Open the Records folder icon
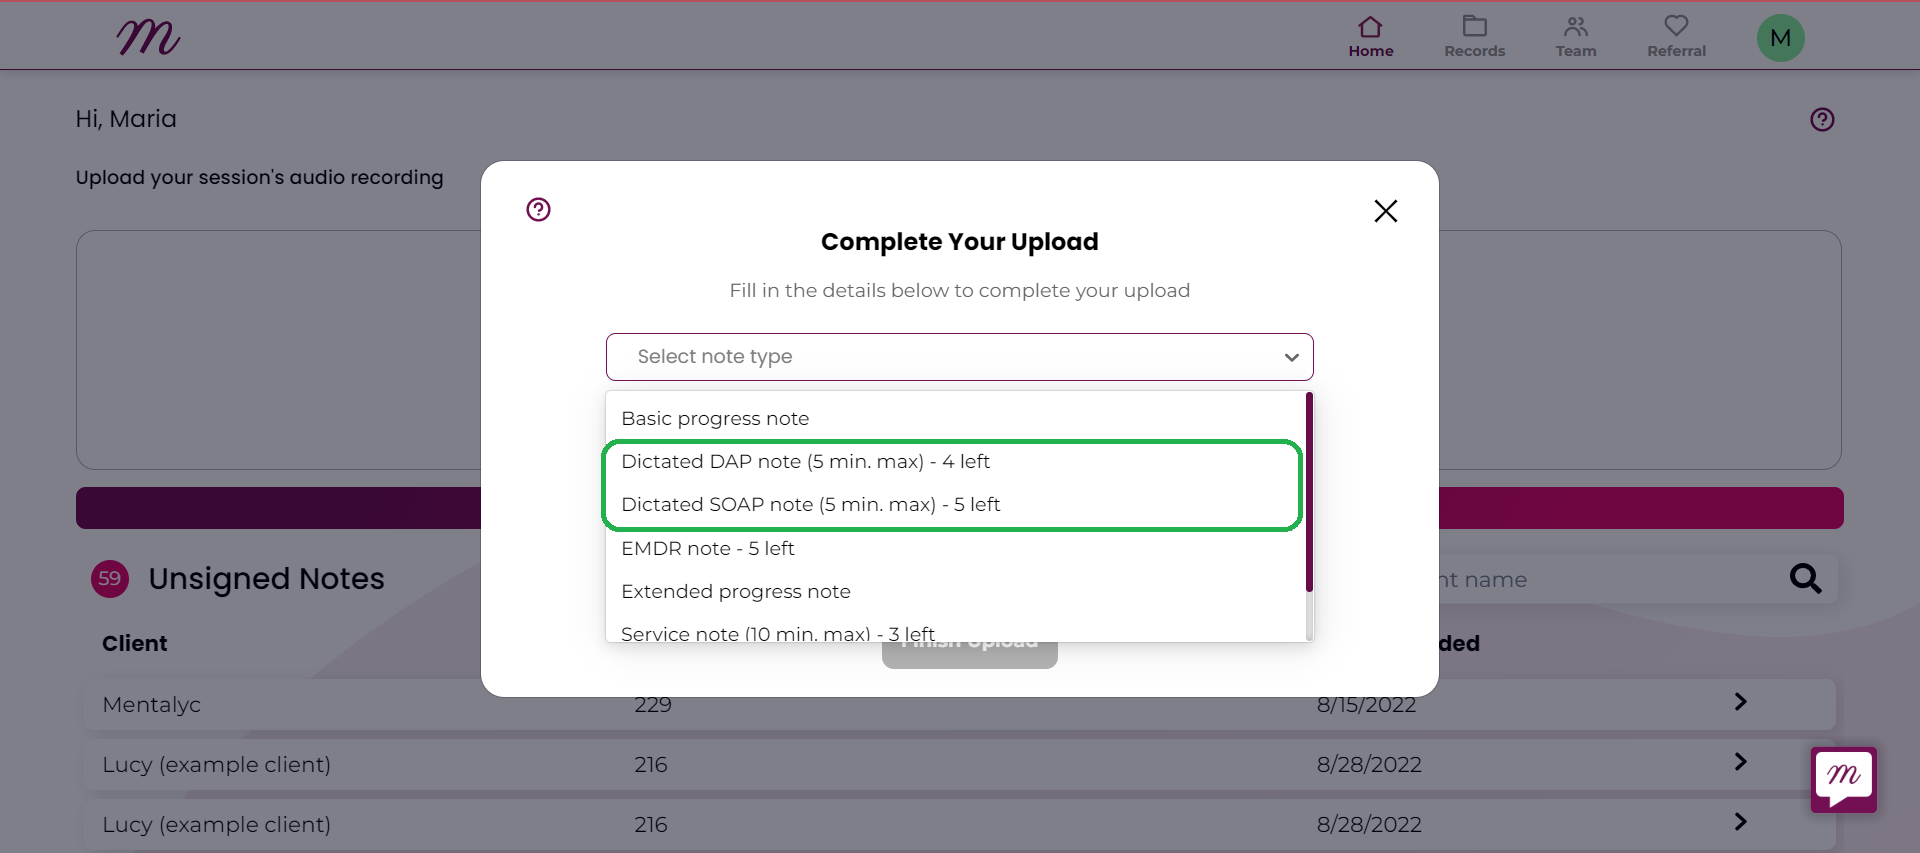Image resolution: width=1920 pixels, height=853 pixels. [x=1474, y=27]
